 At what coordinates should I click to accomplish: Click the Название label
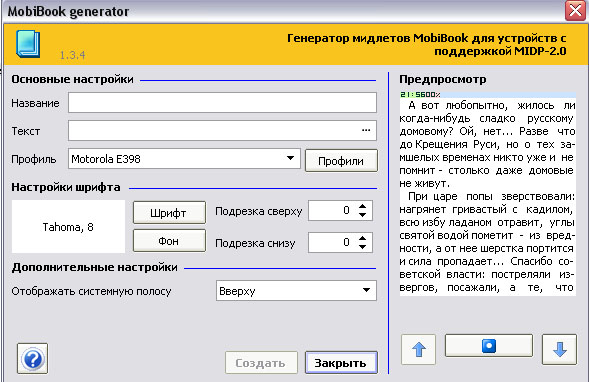(35, 103)
